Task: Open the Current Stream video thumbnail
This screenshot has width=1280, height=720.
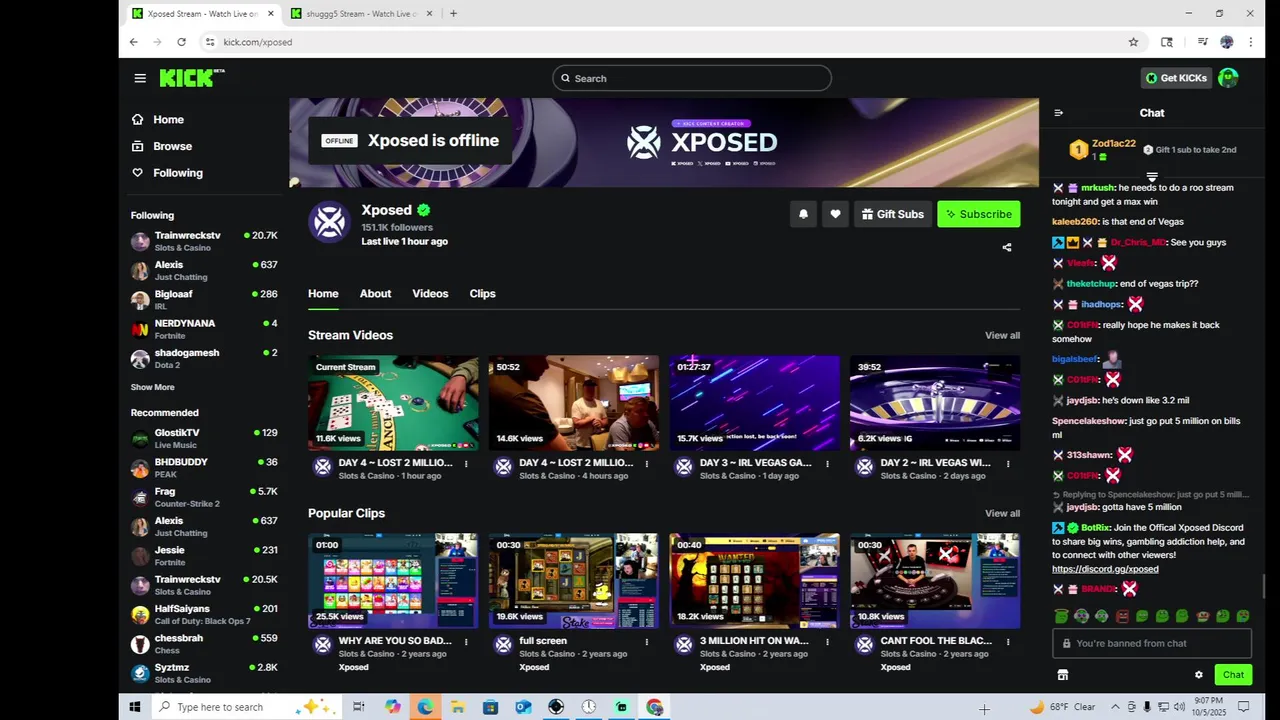Action: point(393,403)
